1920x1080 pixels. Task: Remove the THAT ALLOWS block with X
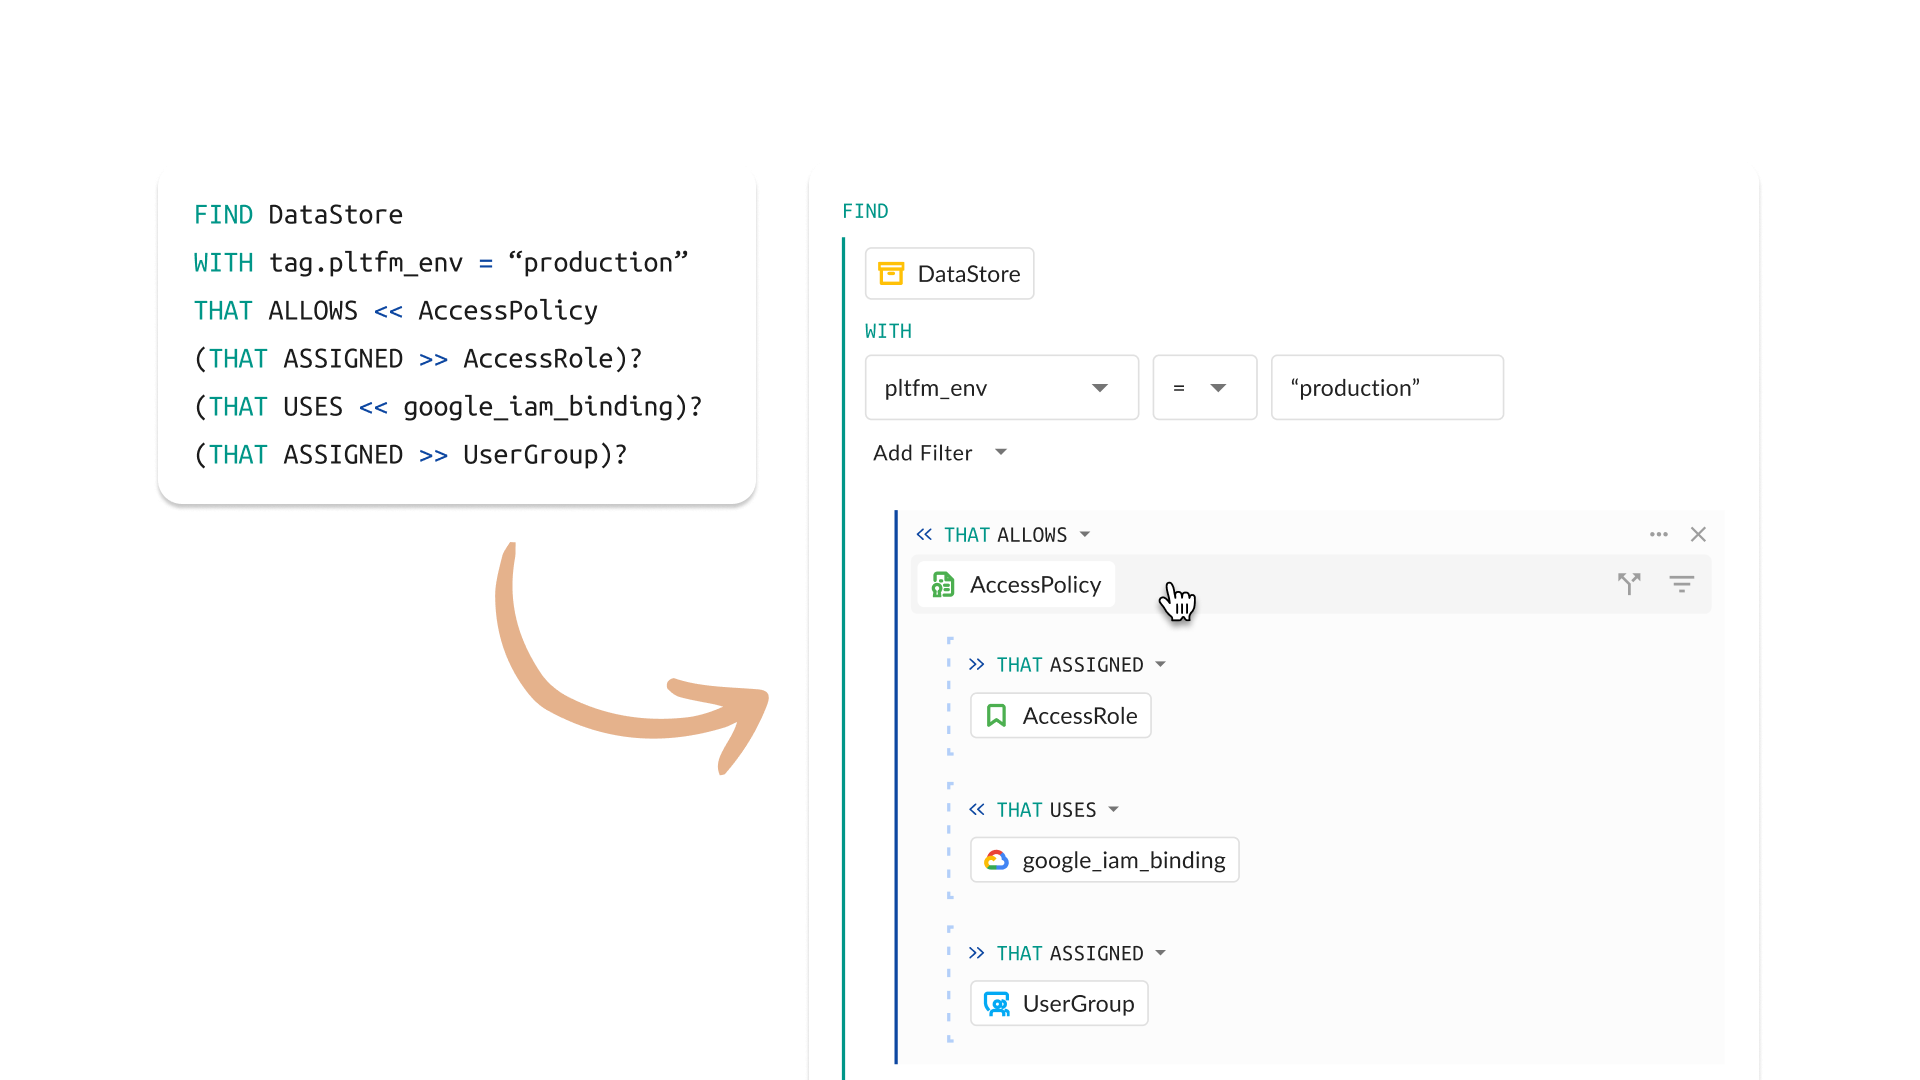[x=1698, y=535]
